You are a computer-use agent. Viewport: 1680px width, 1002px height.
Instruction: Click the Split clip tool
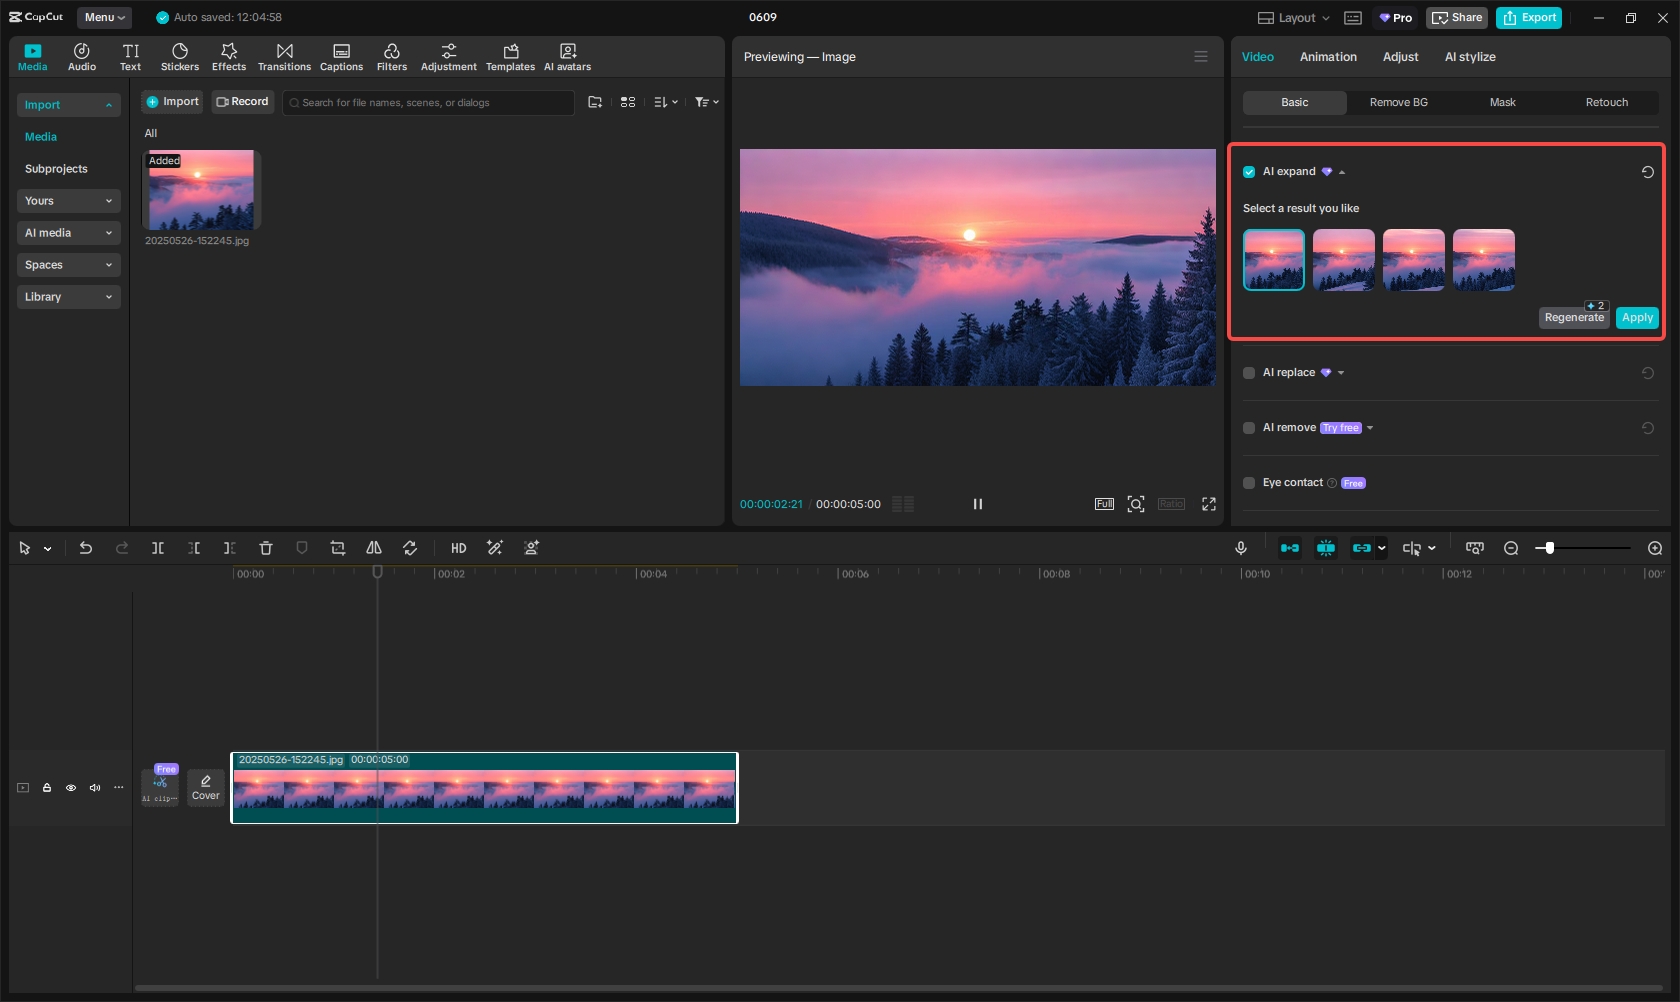[x=158, y=548]
